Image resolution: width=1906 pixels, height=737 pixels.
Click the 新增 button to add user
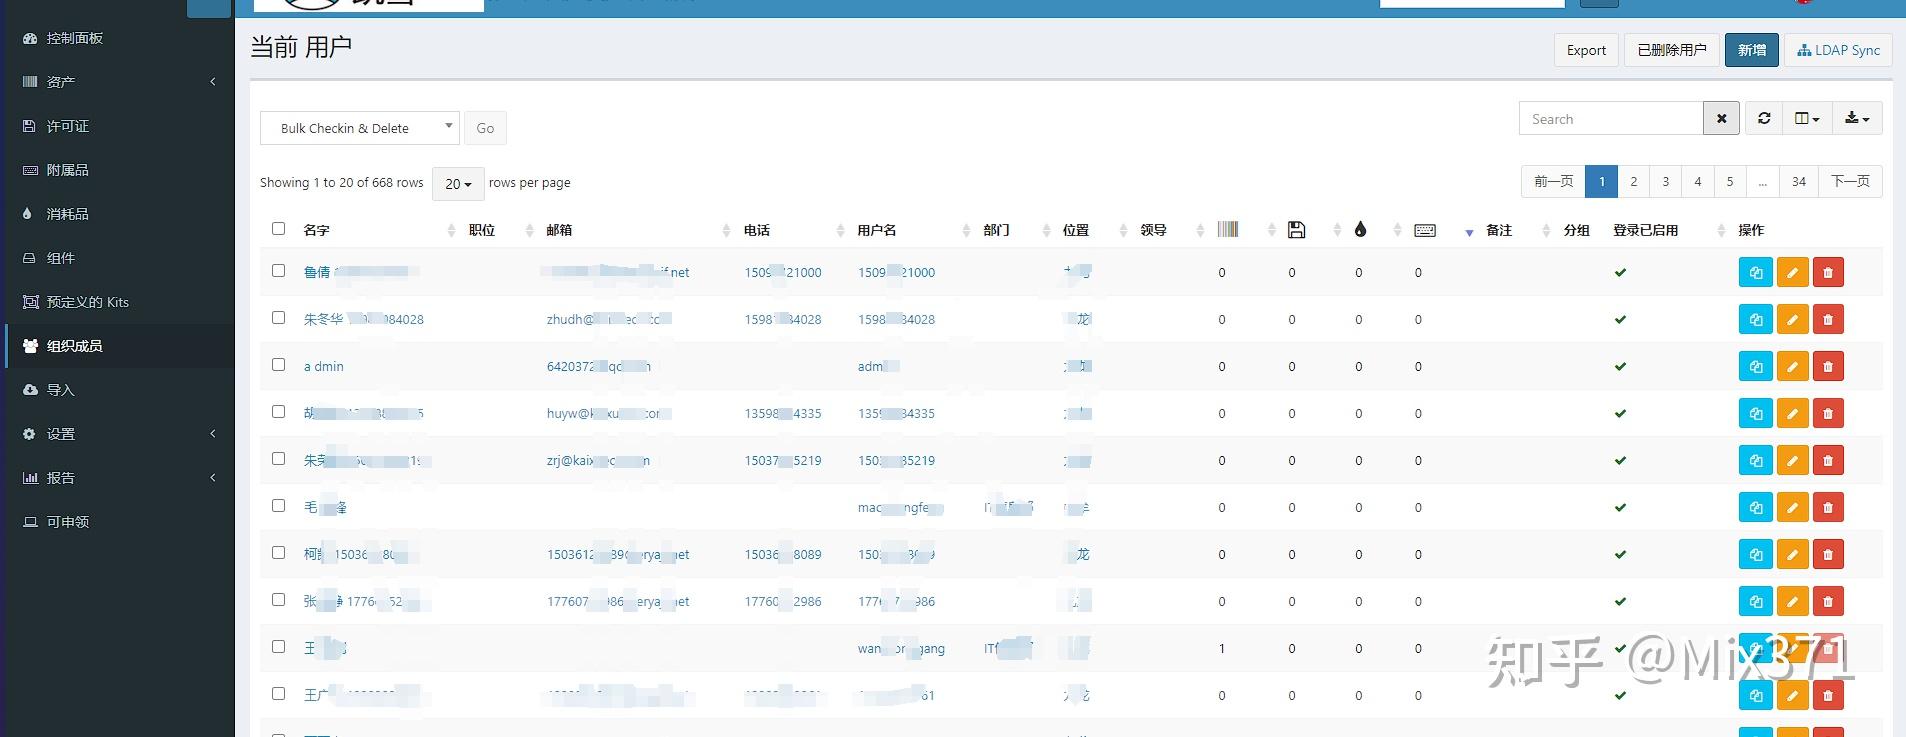(1751, 50)
